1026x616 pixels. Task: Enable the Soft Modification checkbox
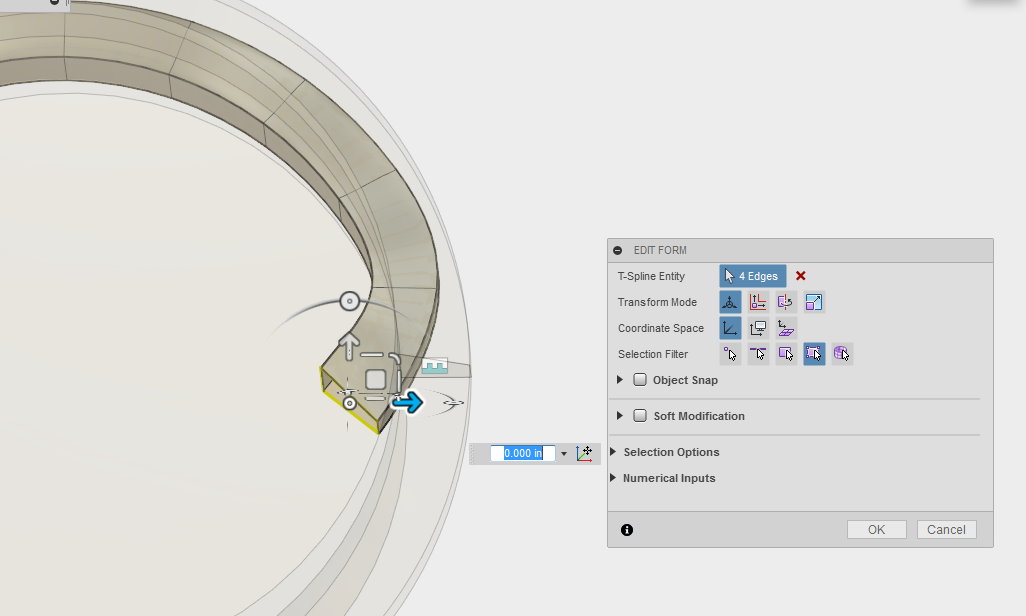[x=639, y=416]
